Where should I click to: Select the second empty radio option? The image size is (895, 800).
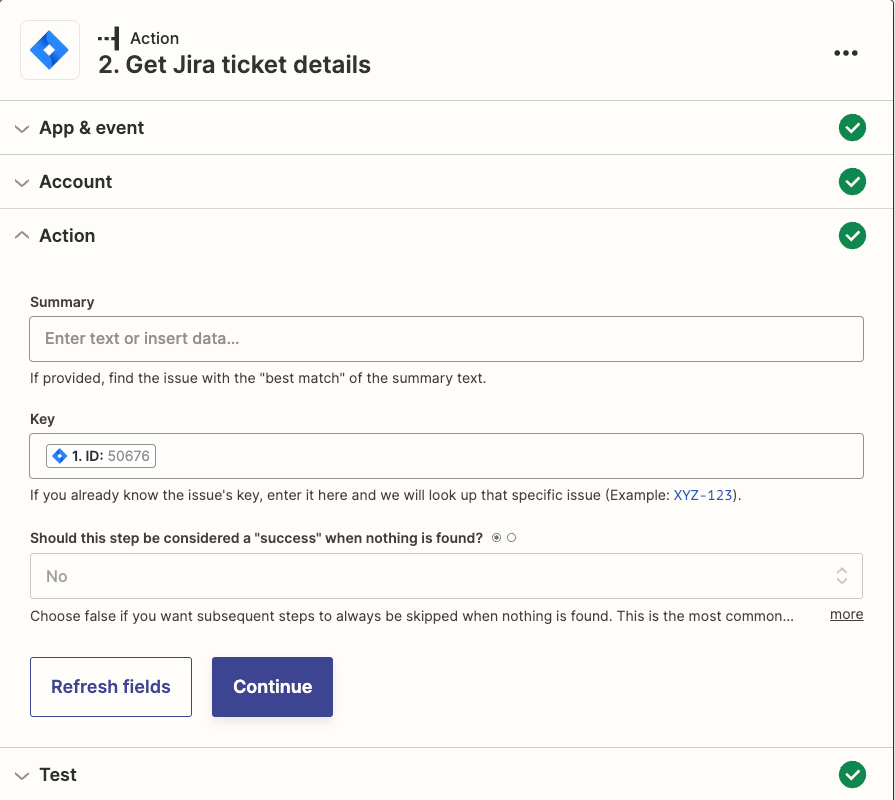pyautogui.click(x=511, y=538)
